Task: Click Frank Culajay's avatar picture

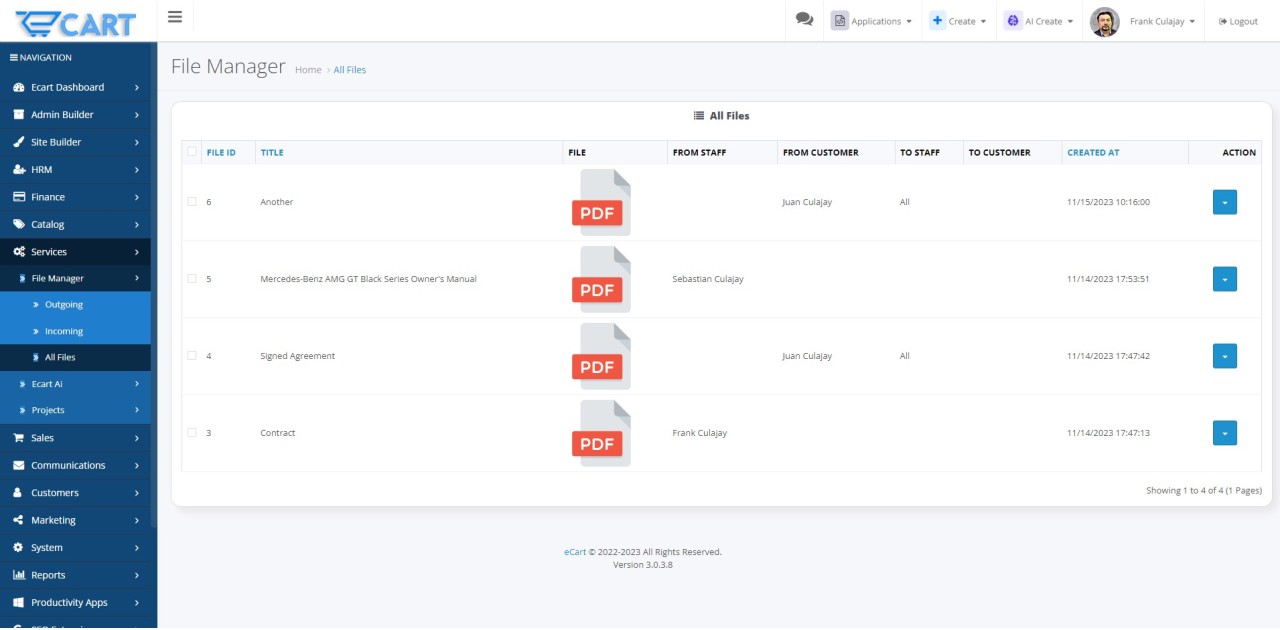Action: (1104, 21)
